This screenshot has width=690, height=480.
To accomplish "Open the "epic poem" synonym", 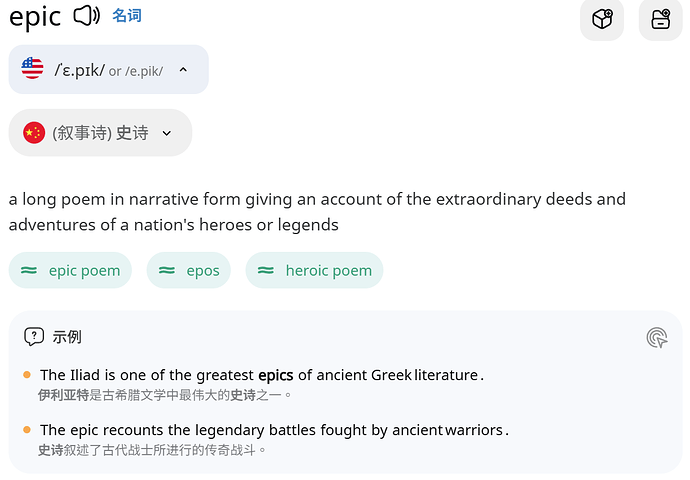I will pos(84,270).
